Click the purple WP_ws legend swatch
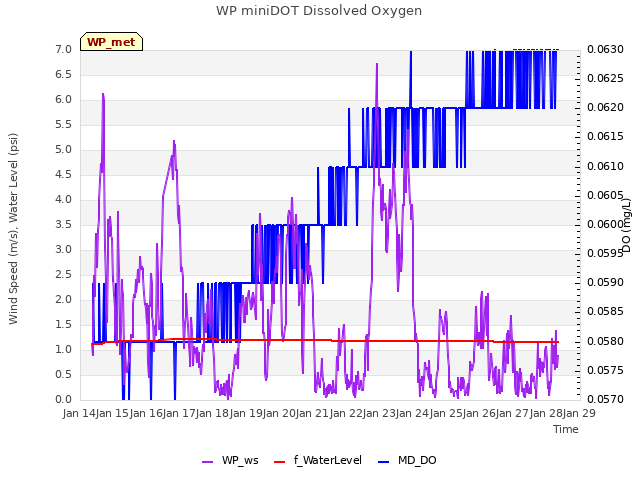 [x=207, y=462]
